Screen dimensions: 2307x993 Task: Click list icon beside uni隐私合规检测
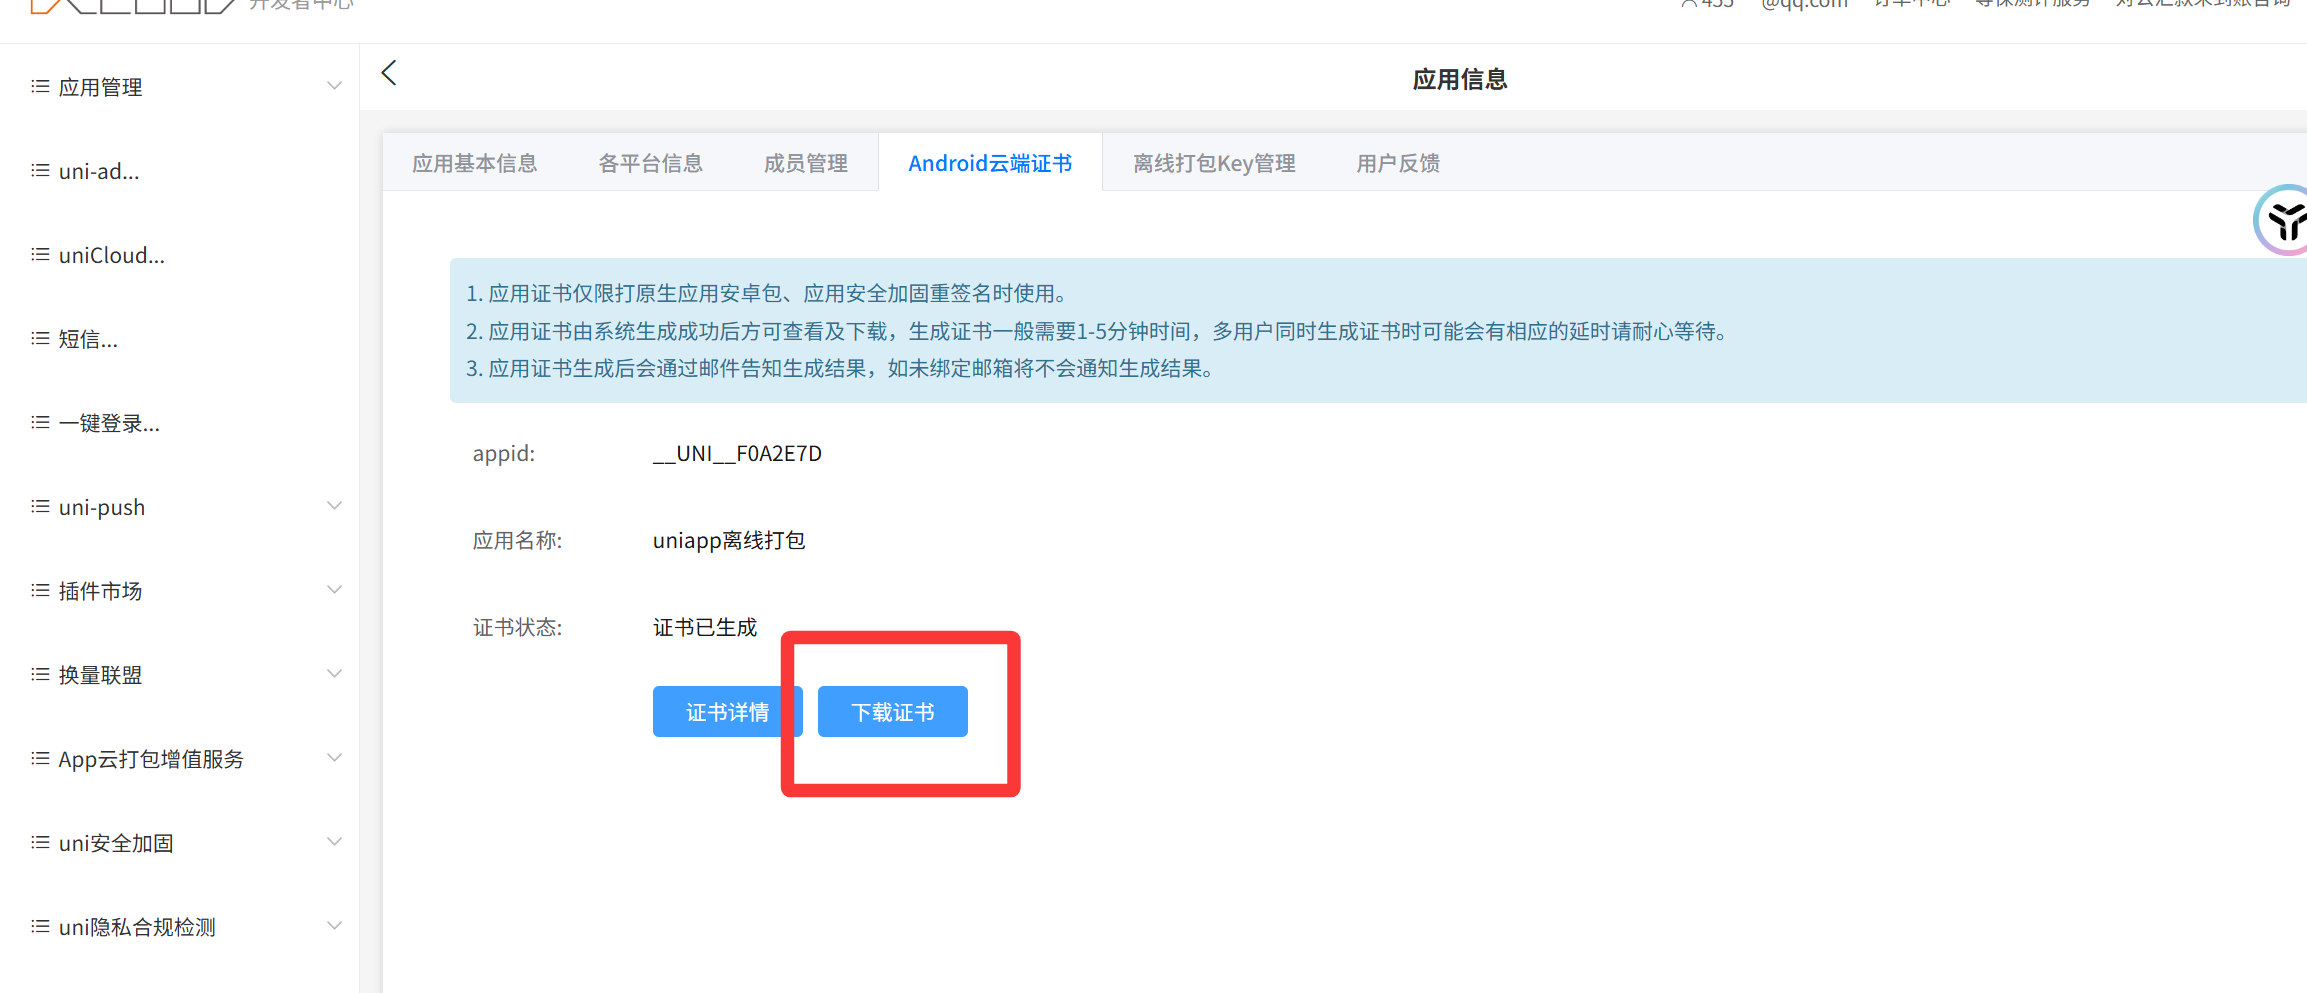[x=40, y=927]
